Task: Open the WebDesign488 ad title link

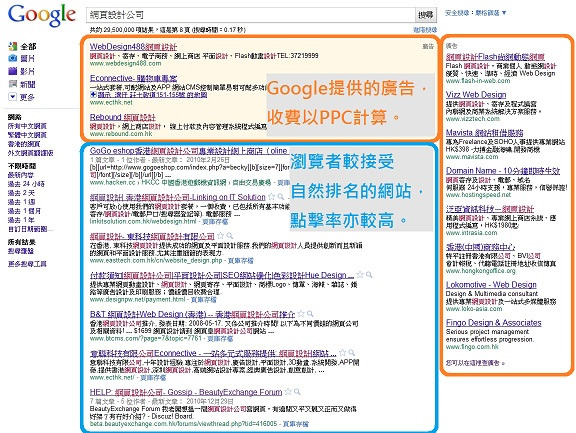Action: tap(133, 47)
